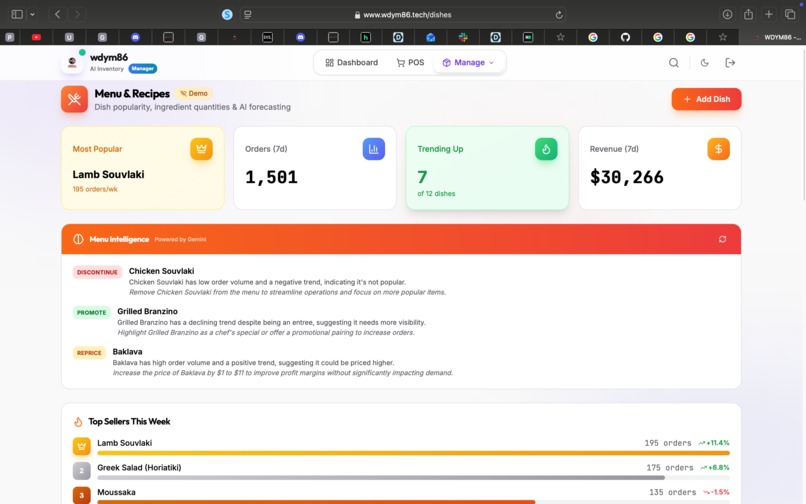Switch to the U favicon tab
The width and height of the screenshot is (806, 504).
click(x=69, y=37)
